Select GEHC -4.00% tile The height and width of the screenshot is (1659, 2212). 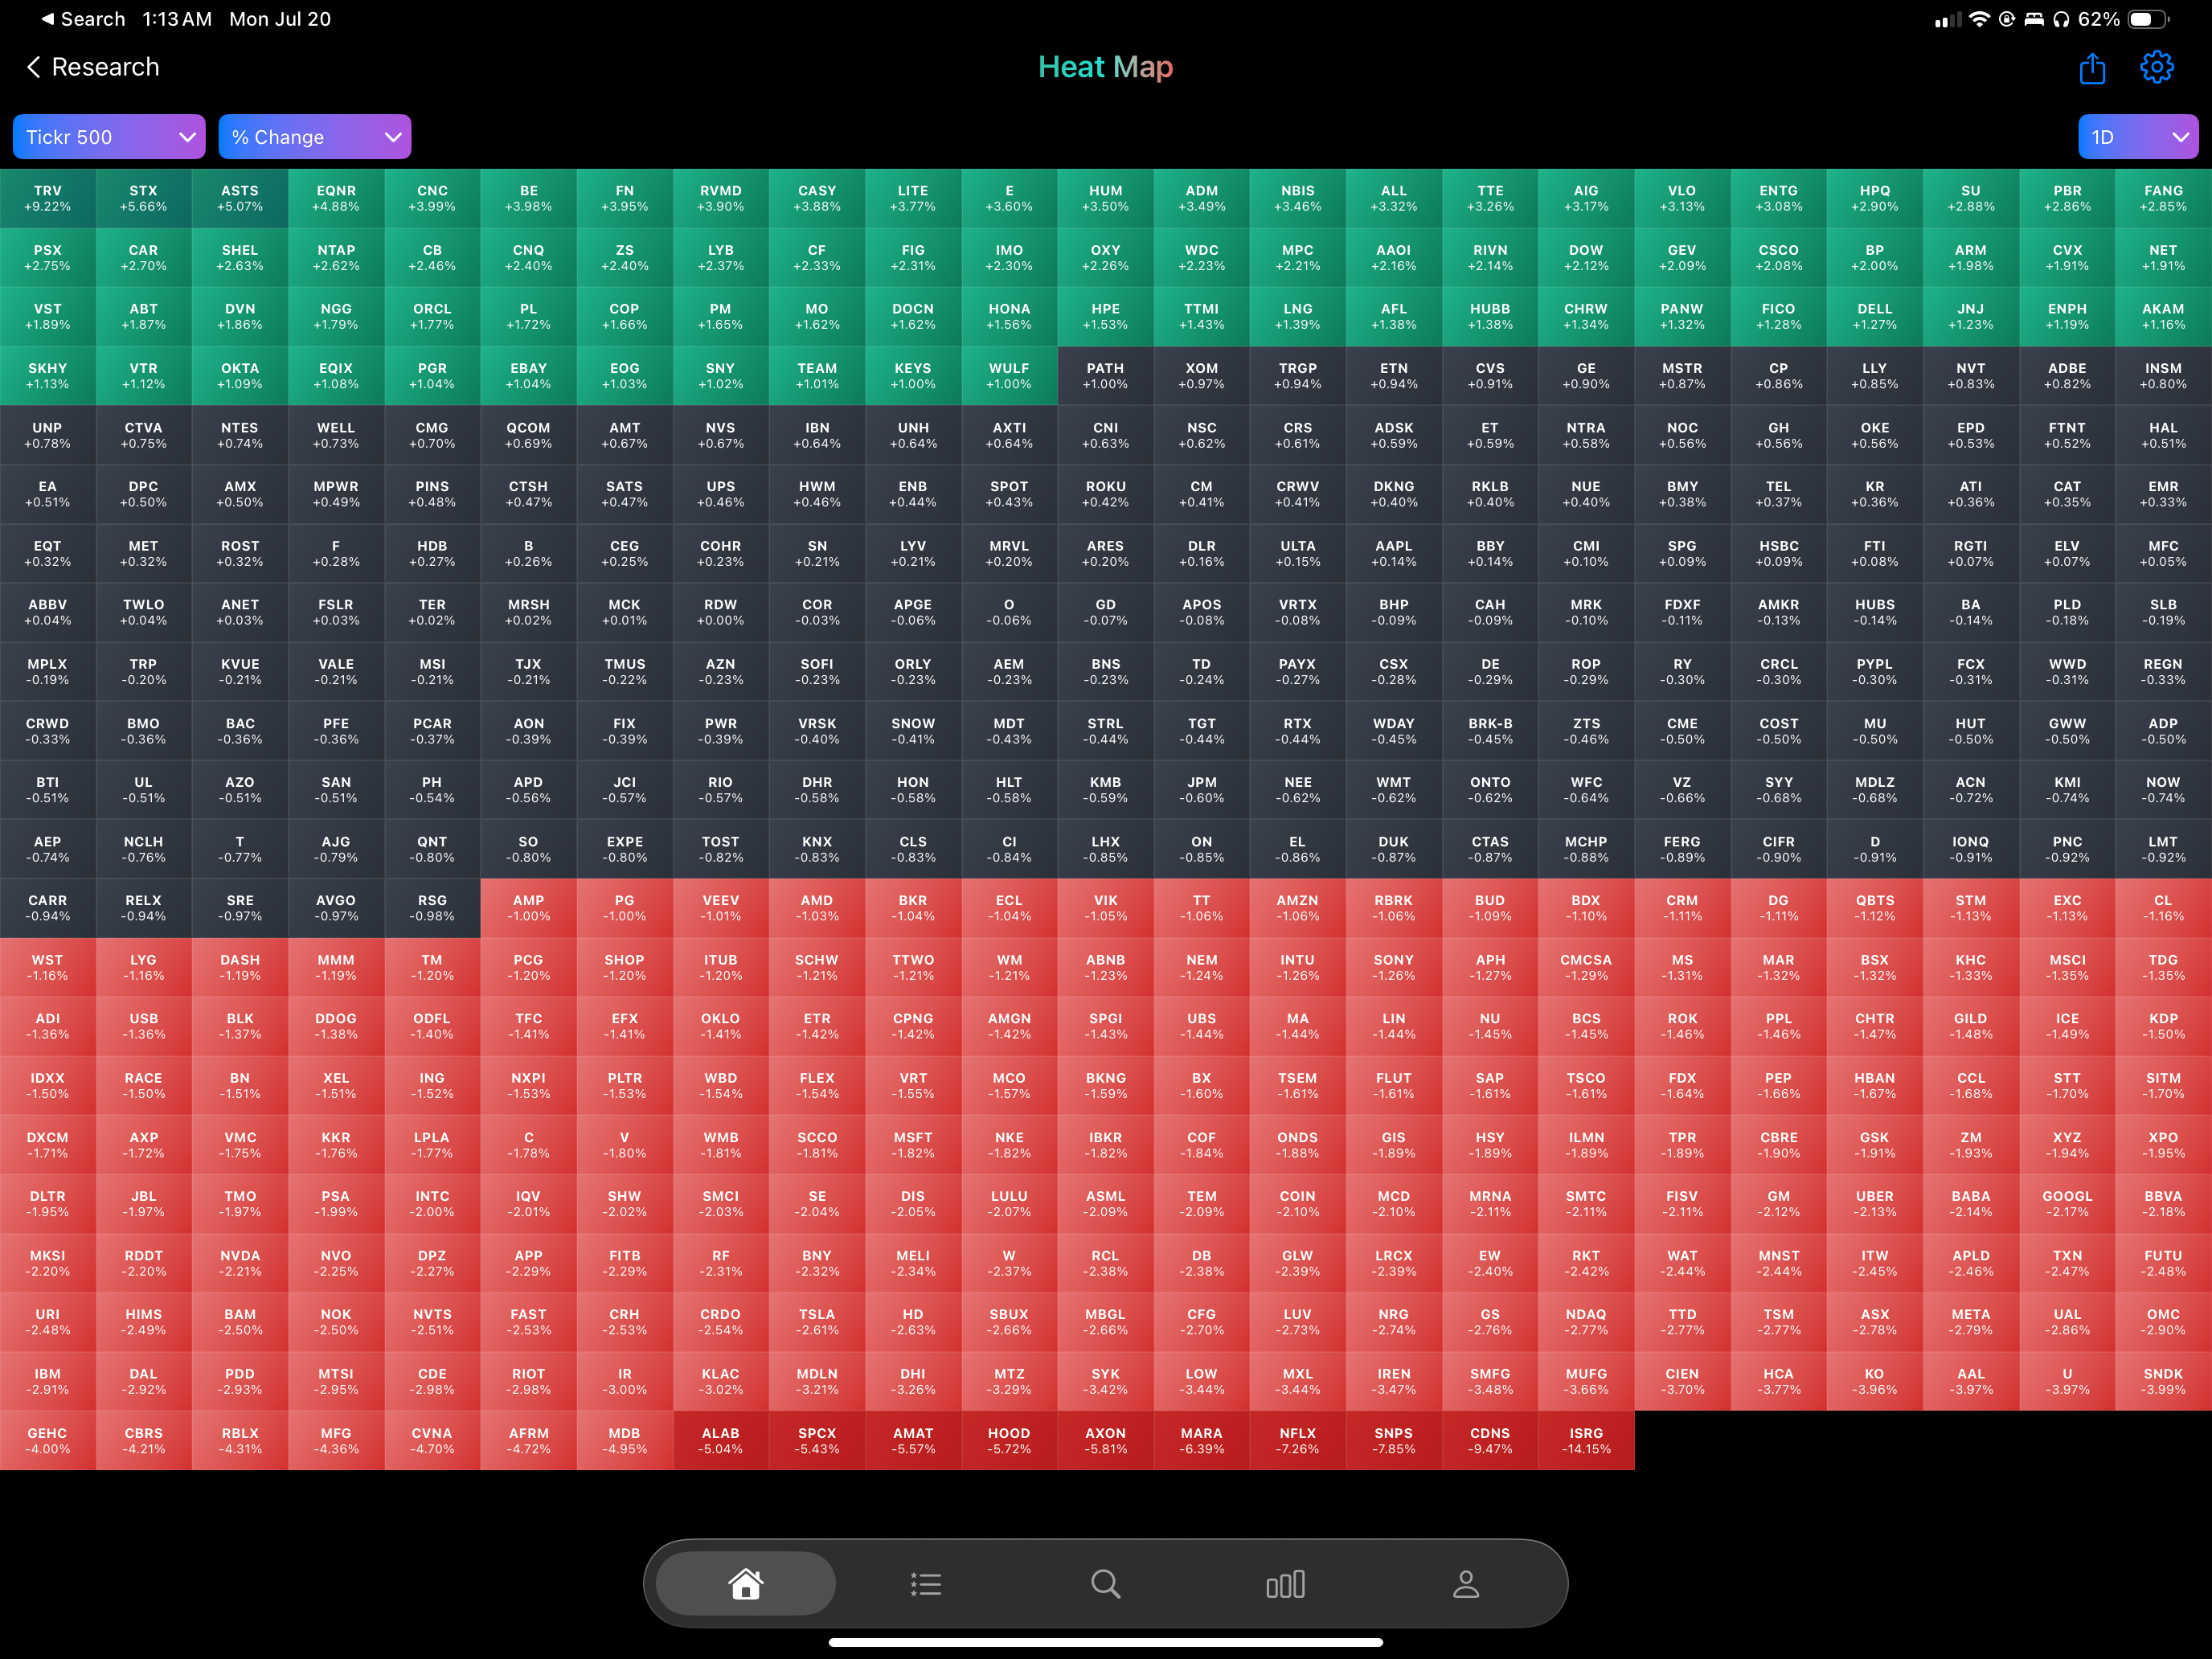[x=48, y=1440]
